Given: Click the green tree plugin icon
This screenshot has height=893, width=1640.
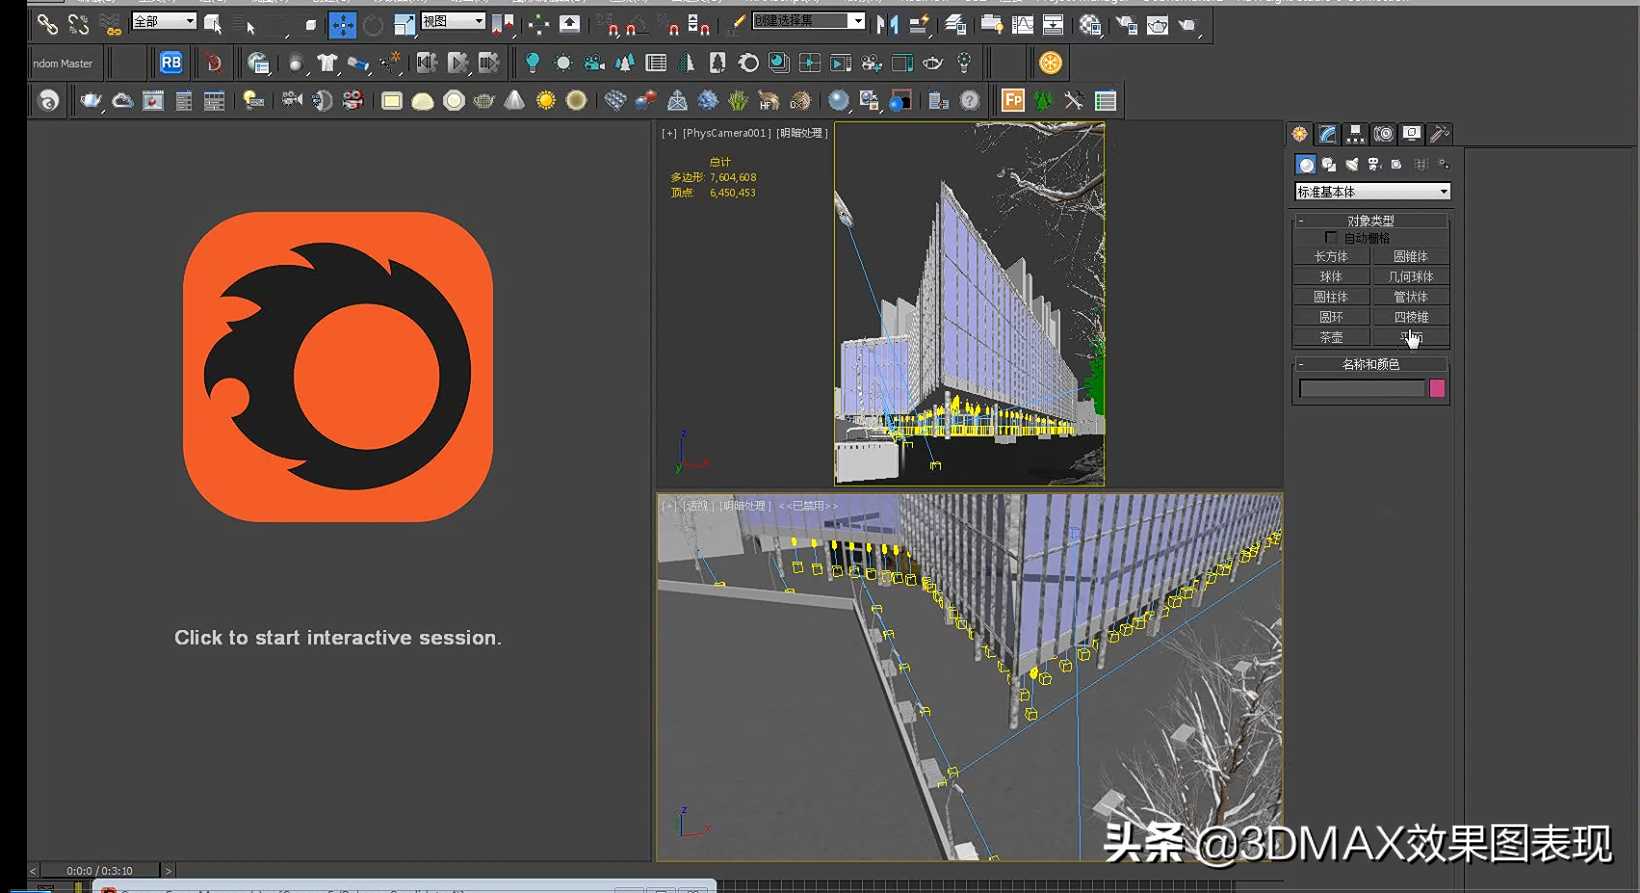Looking at the screenshot, I should 1043,100.
